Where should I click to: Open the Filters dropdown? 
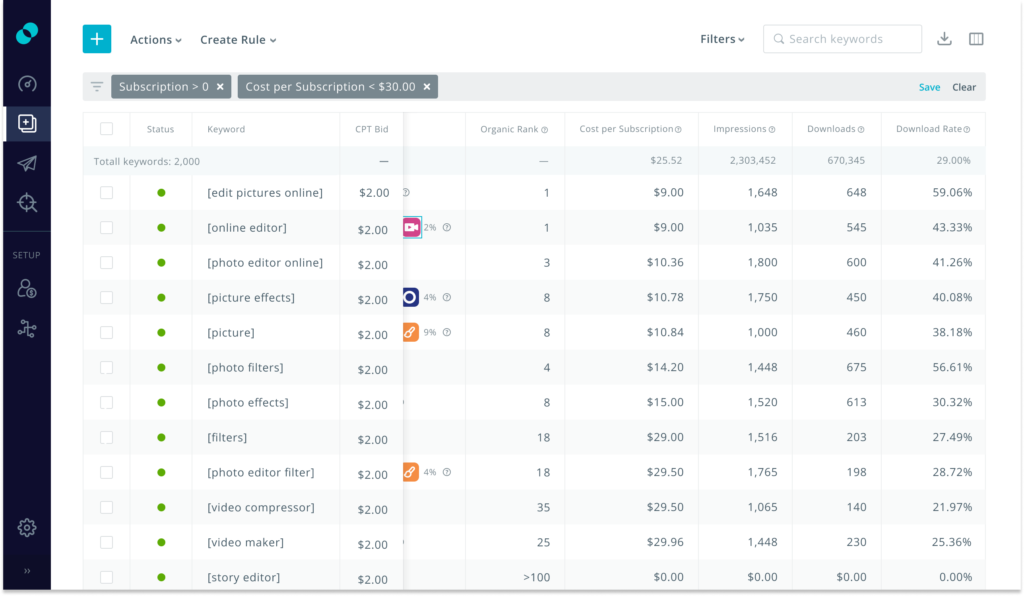(722, 38)
